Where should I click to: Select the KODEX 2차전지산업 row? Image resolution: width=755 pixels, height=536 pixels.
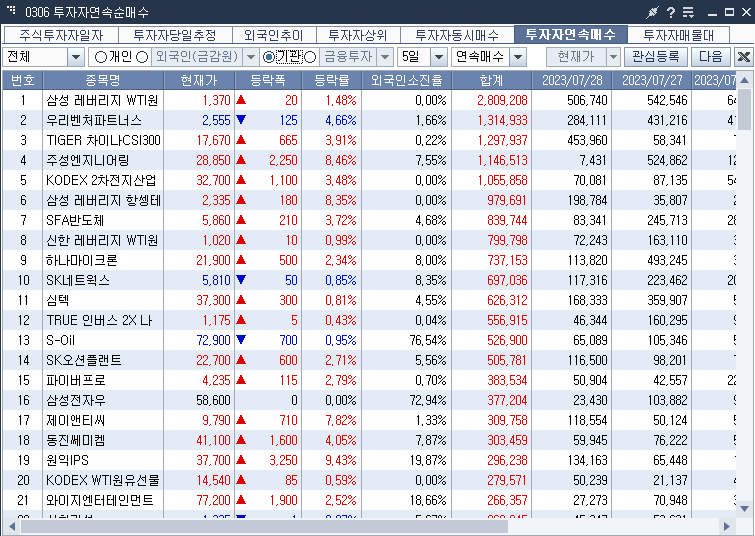[x=369, y=180]
